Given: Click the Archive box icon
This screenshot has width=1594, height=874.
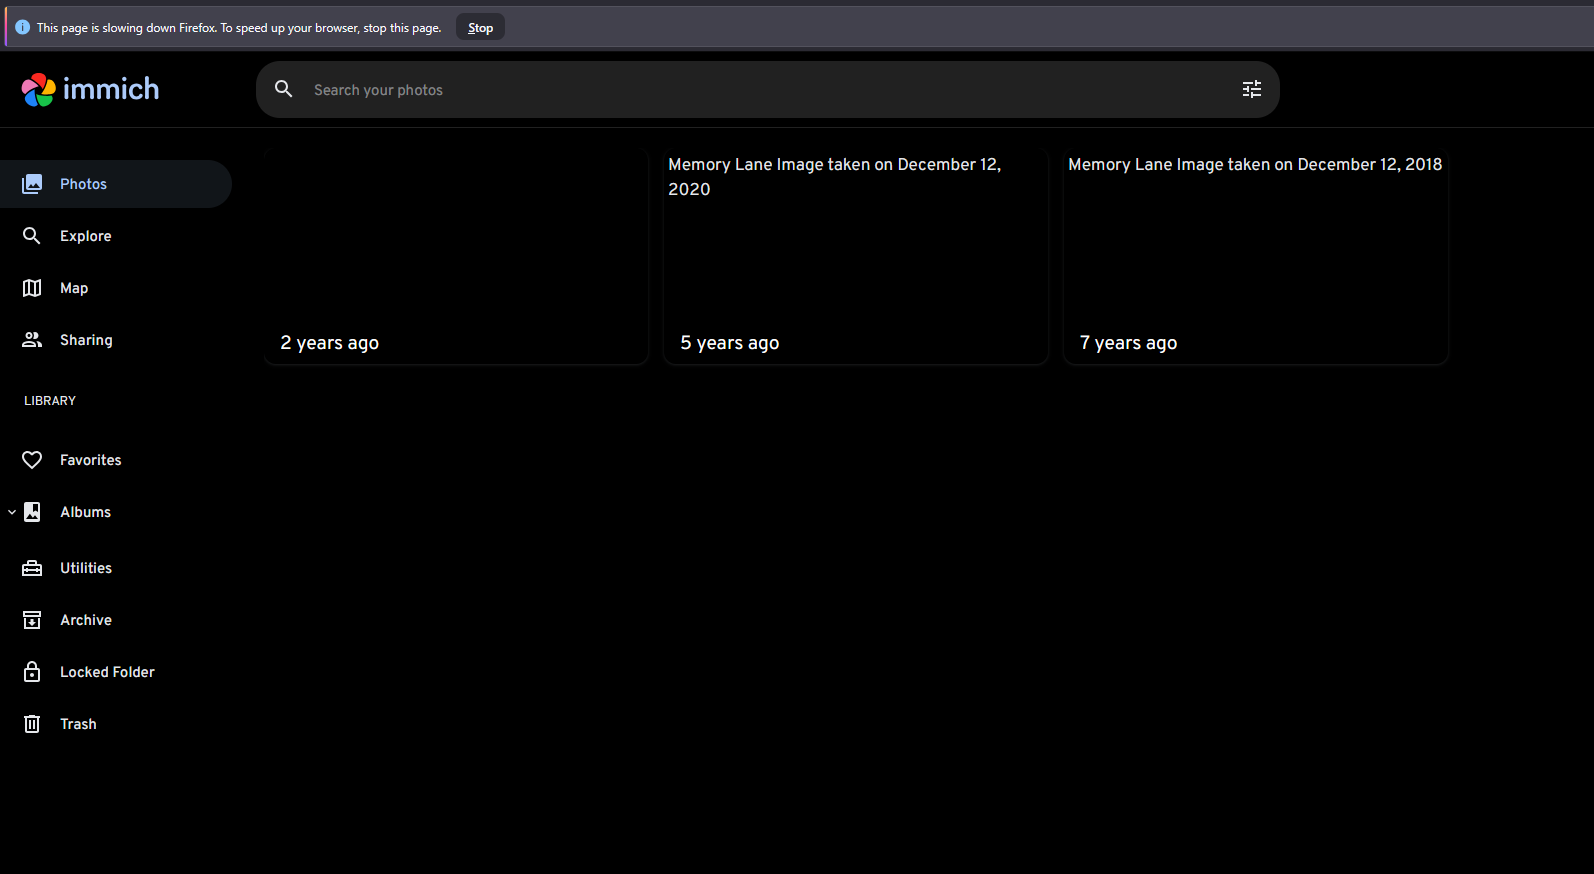Looking at the screenshot, I should [32, 620].
